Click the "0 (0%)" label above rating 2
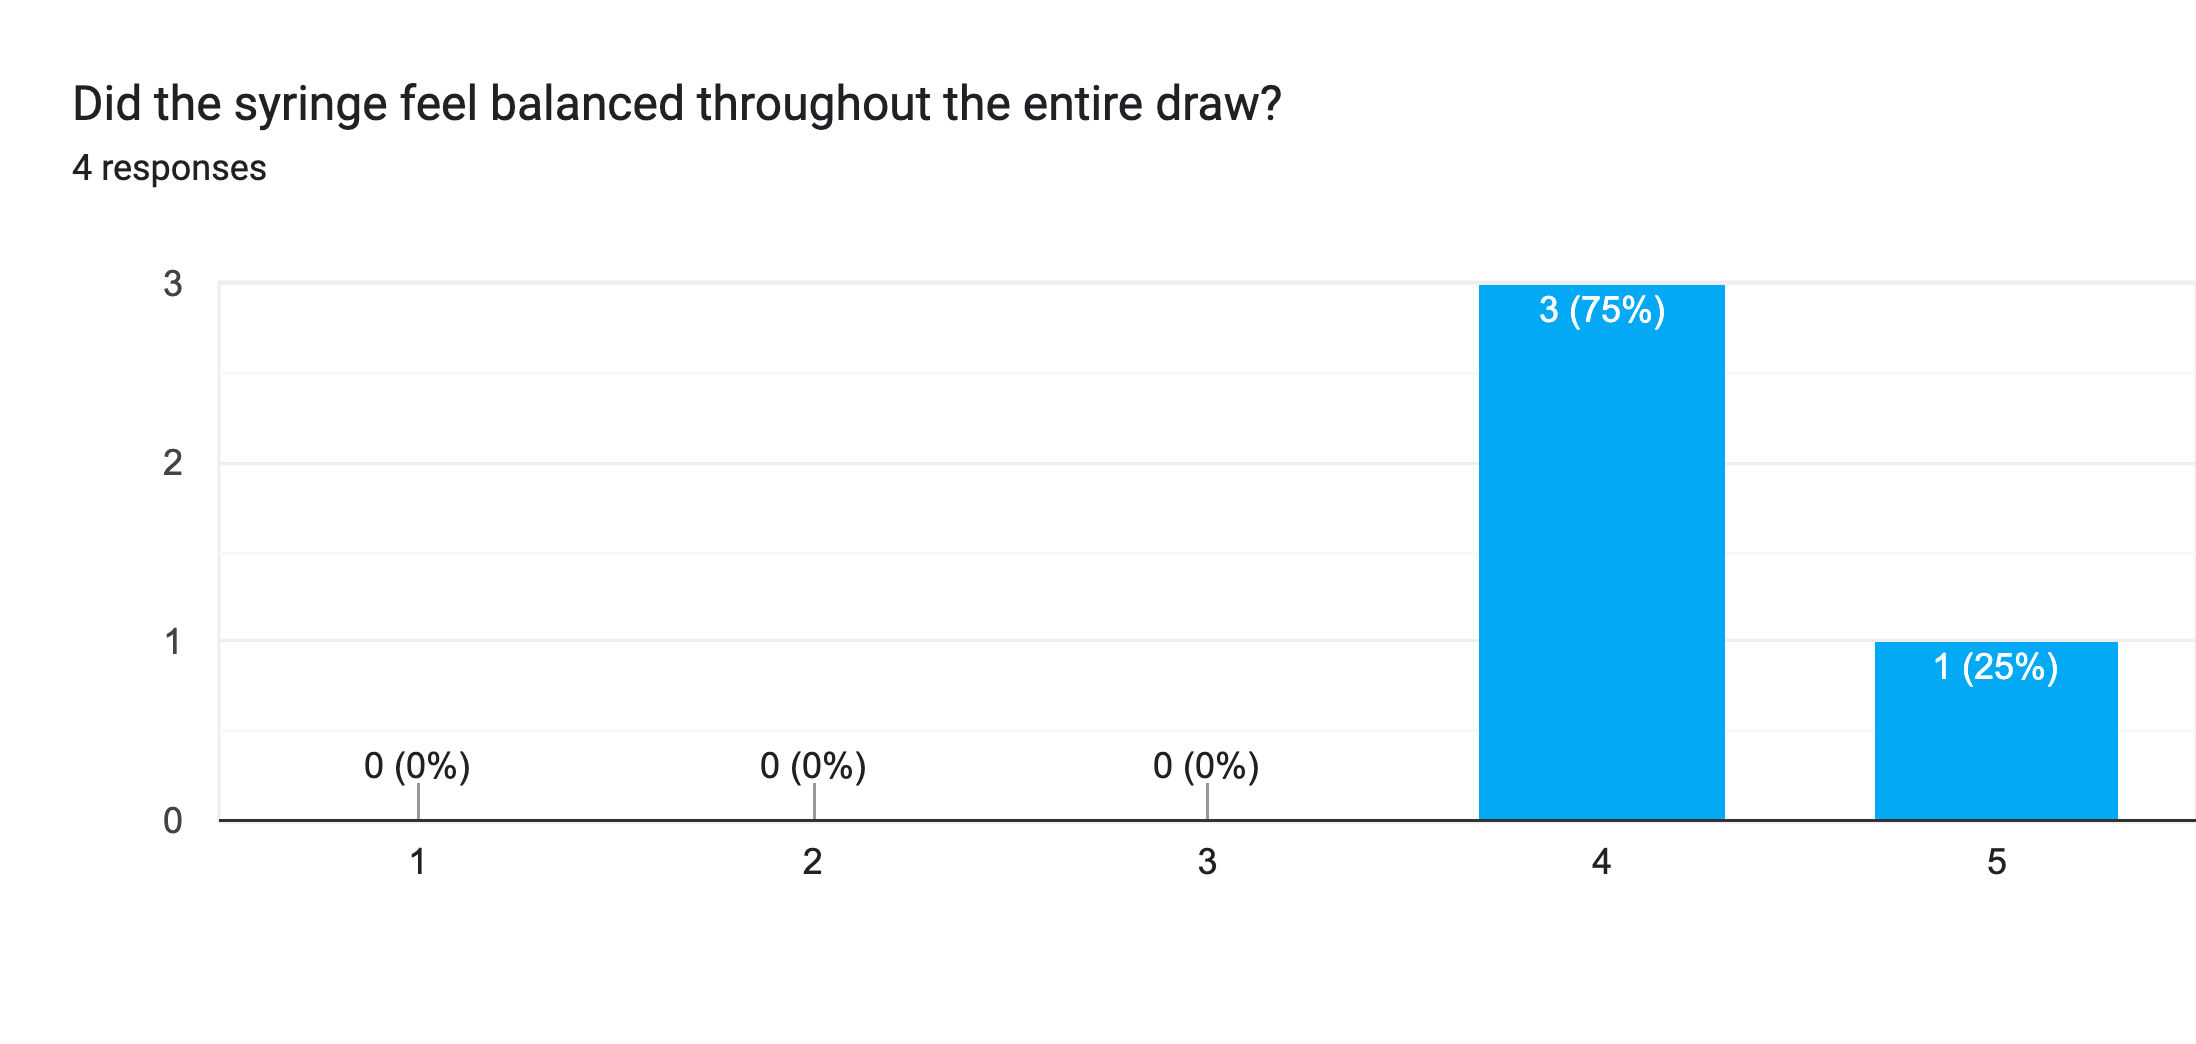 pos(813,766)
